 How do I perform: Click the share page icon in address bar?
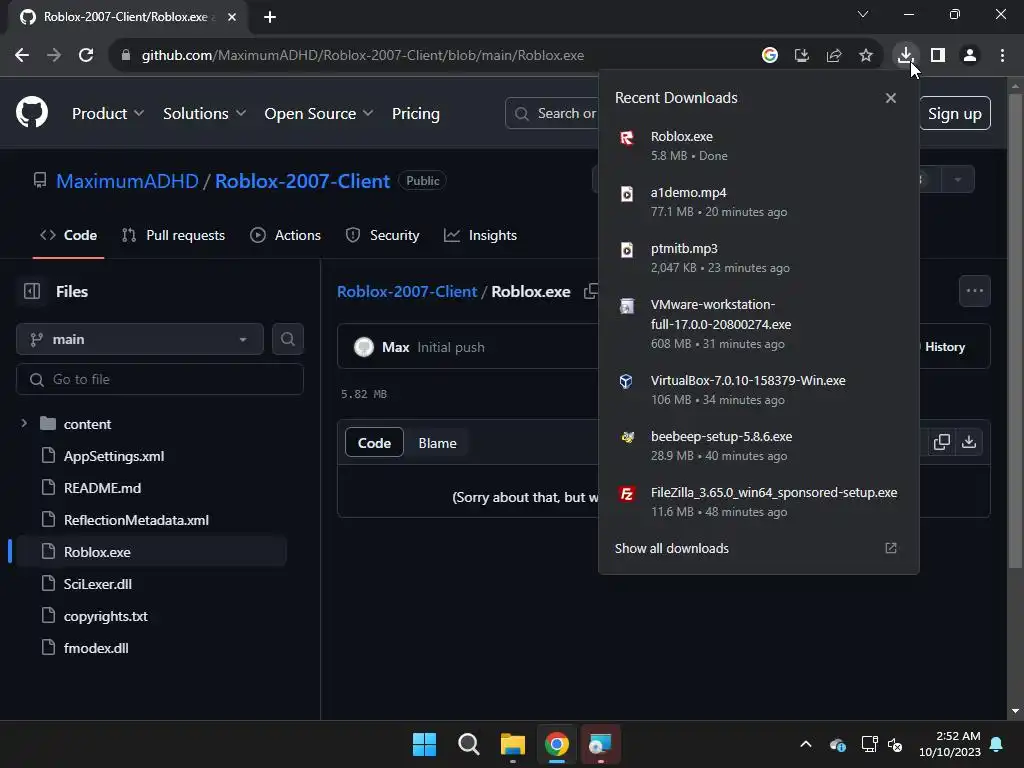[x=833, y=55]
